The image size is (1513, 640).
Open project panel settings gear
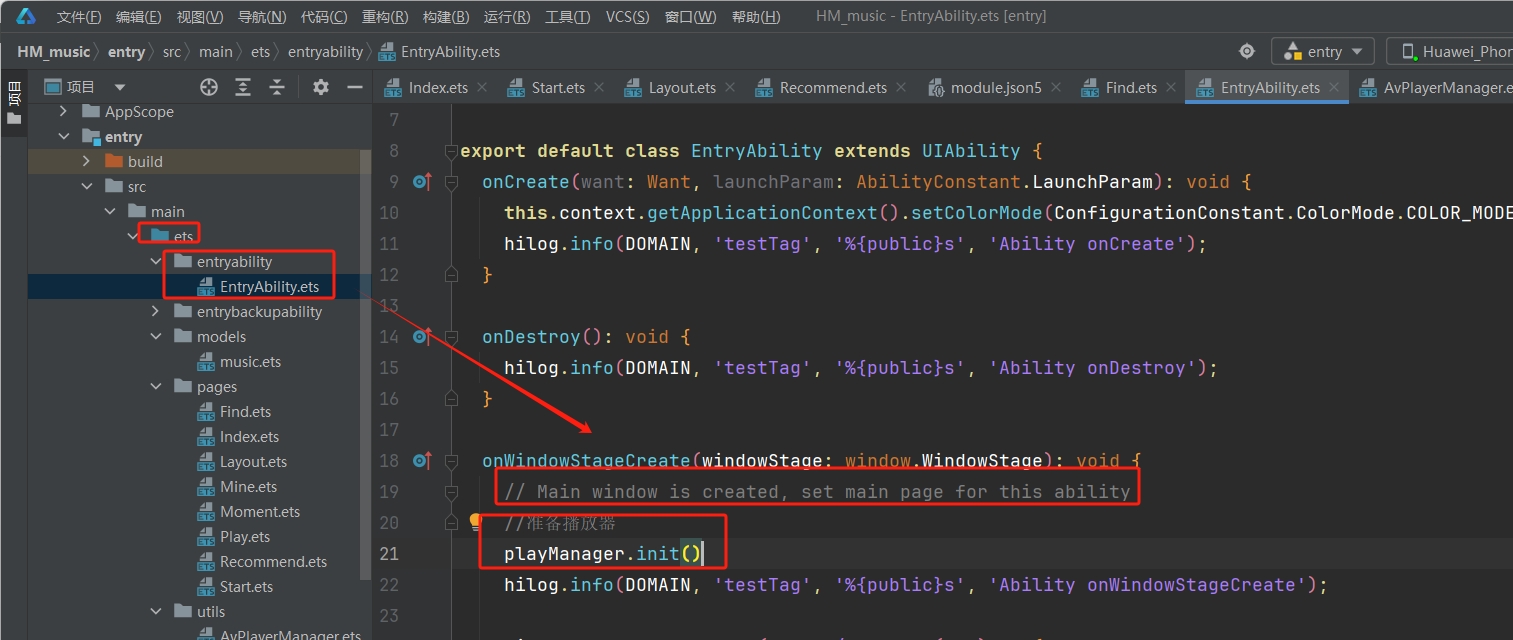click(x=321, y=87)
